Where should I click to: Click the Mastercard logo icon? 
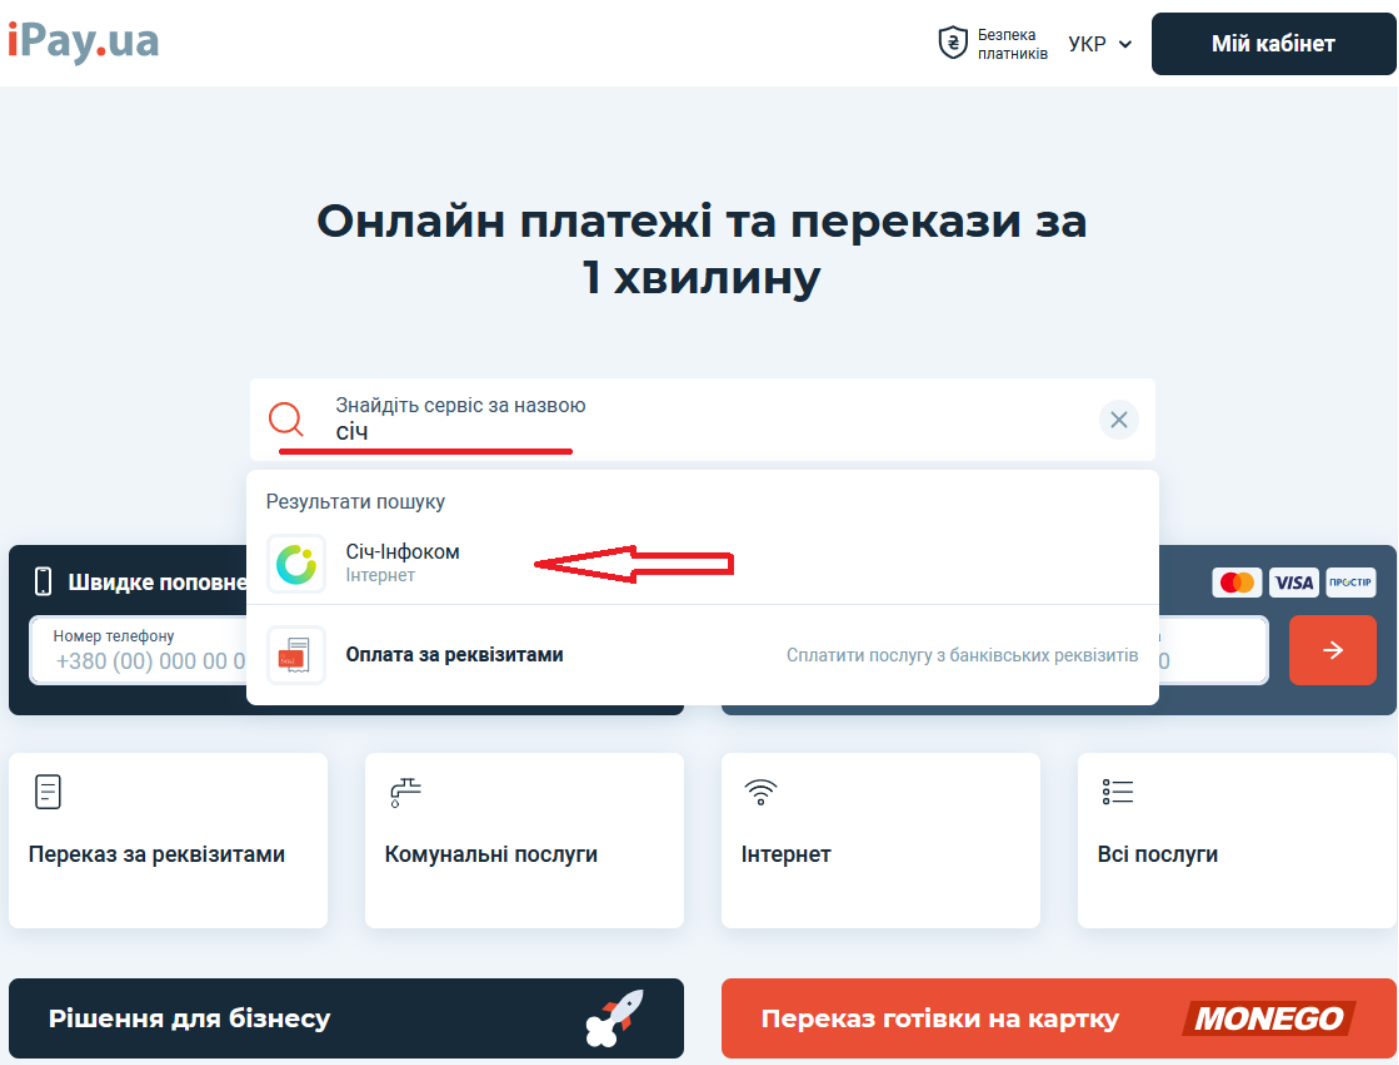tap(1236, 582)
